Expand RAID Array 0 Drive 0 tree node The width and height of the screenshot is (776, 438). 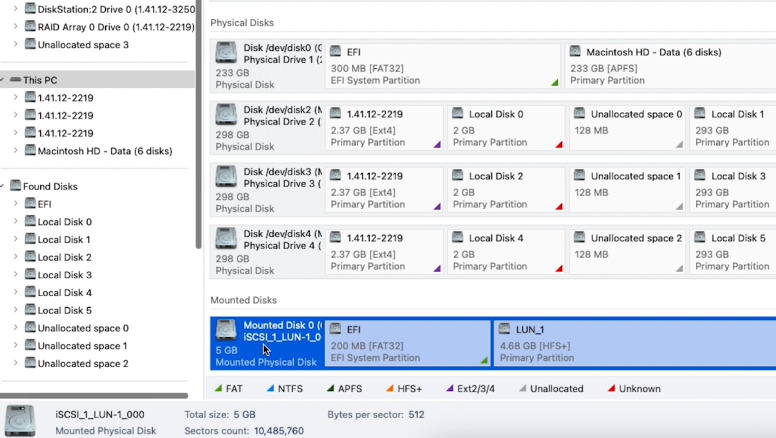tap(15, 26)
